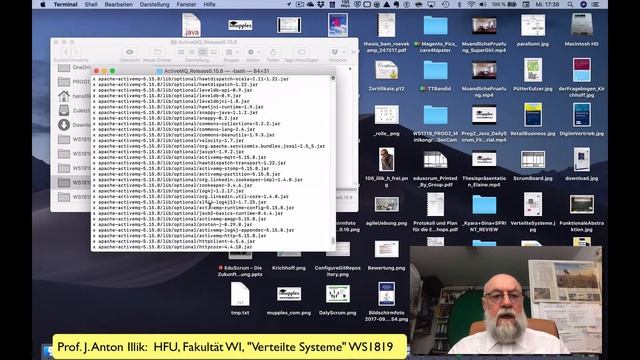The image size is (640, 360).
Task: Open the Terminal application menu
Action: (x=65, y=4)
